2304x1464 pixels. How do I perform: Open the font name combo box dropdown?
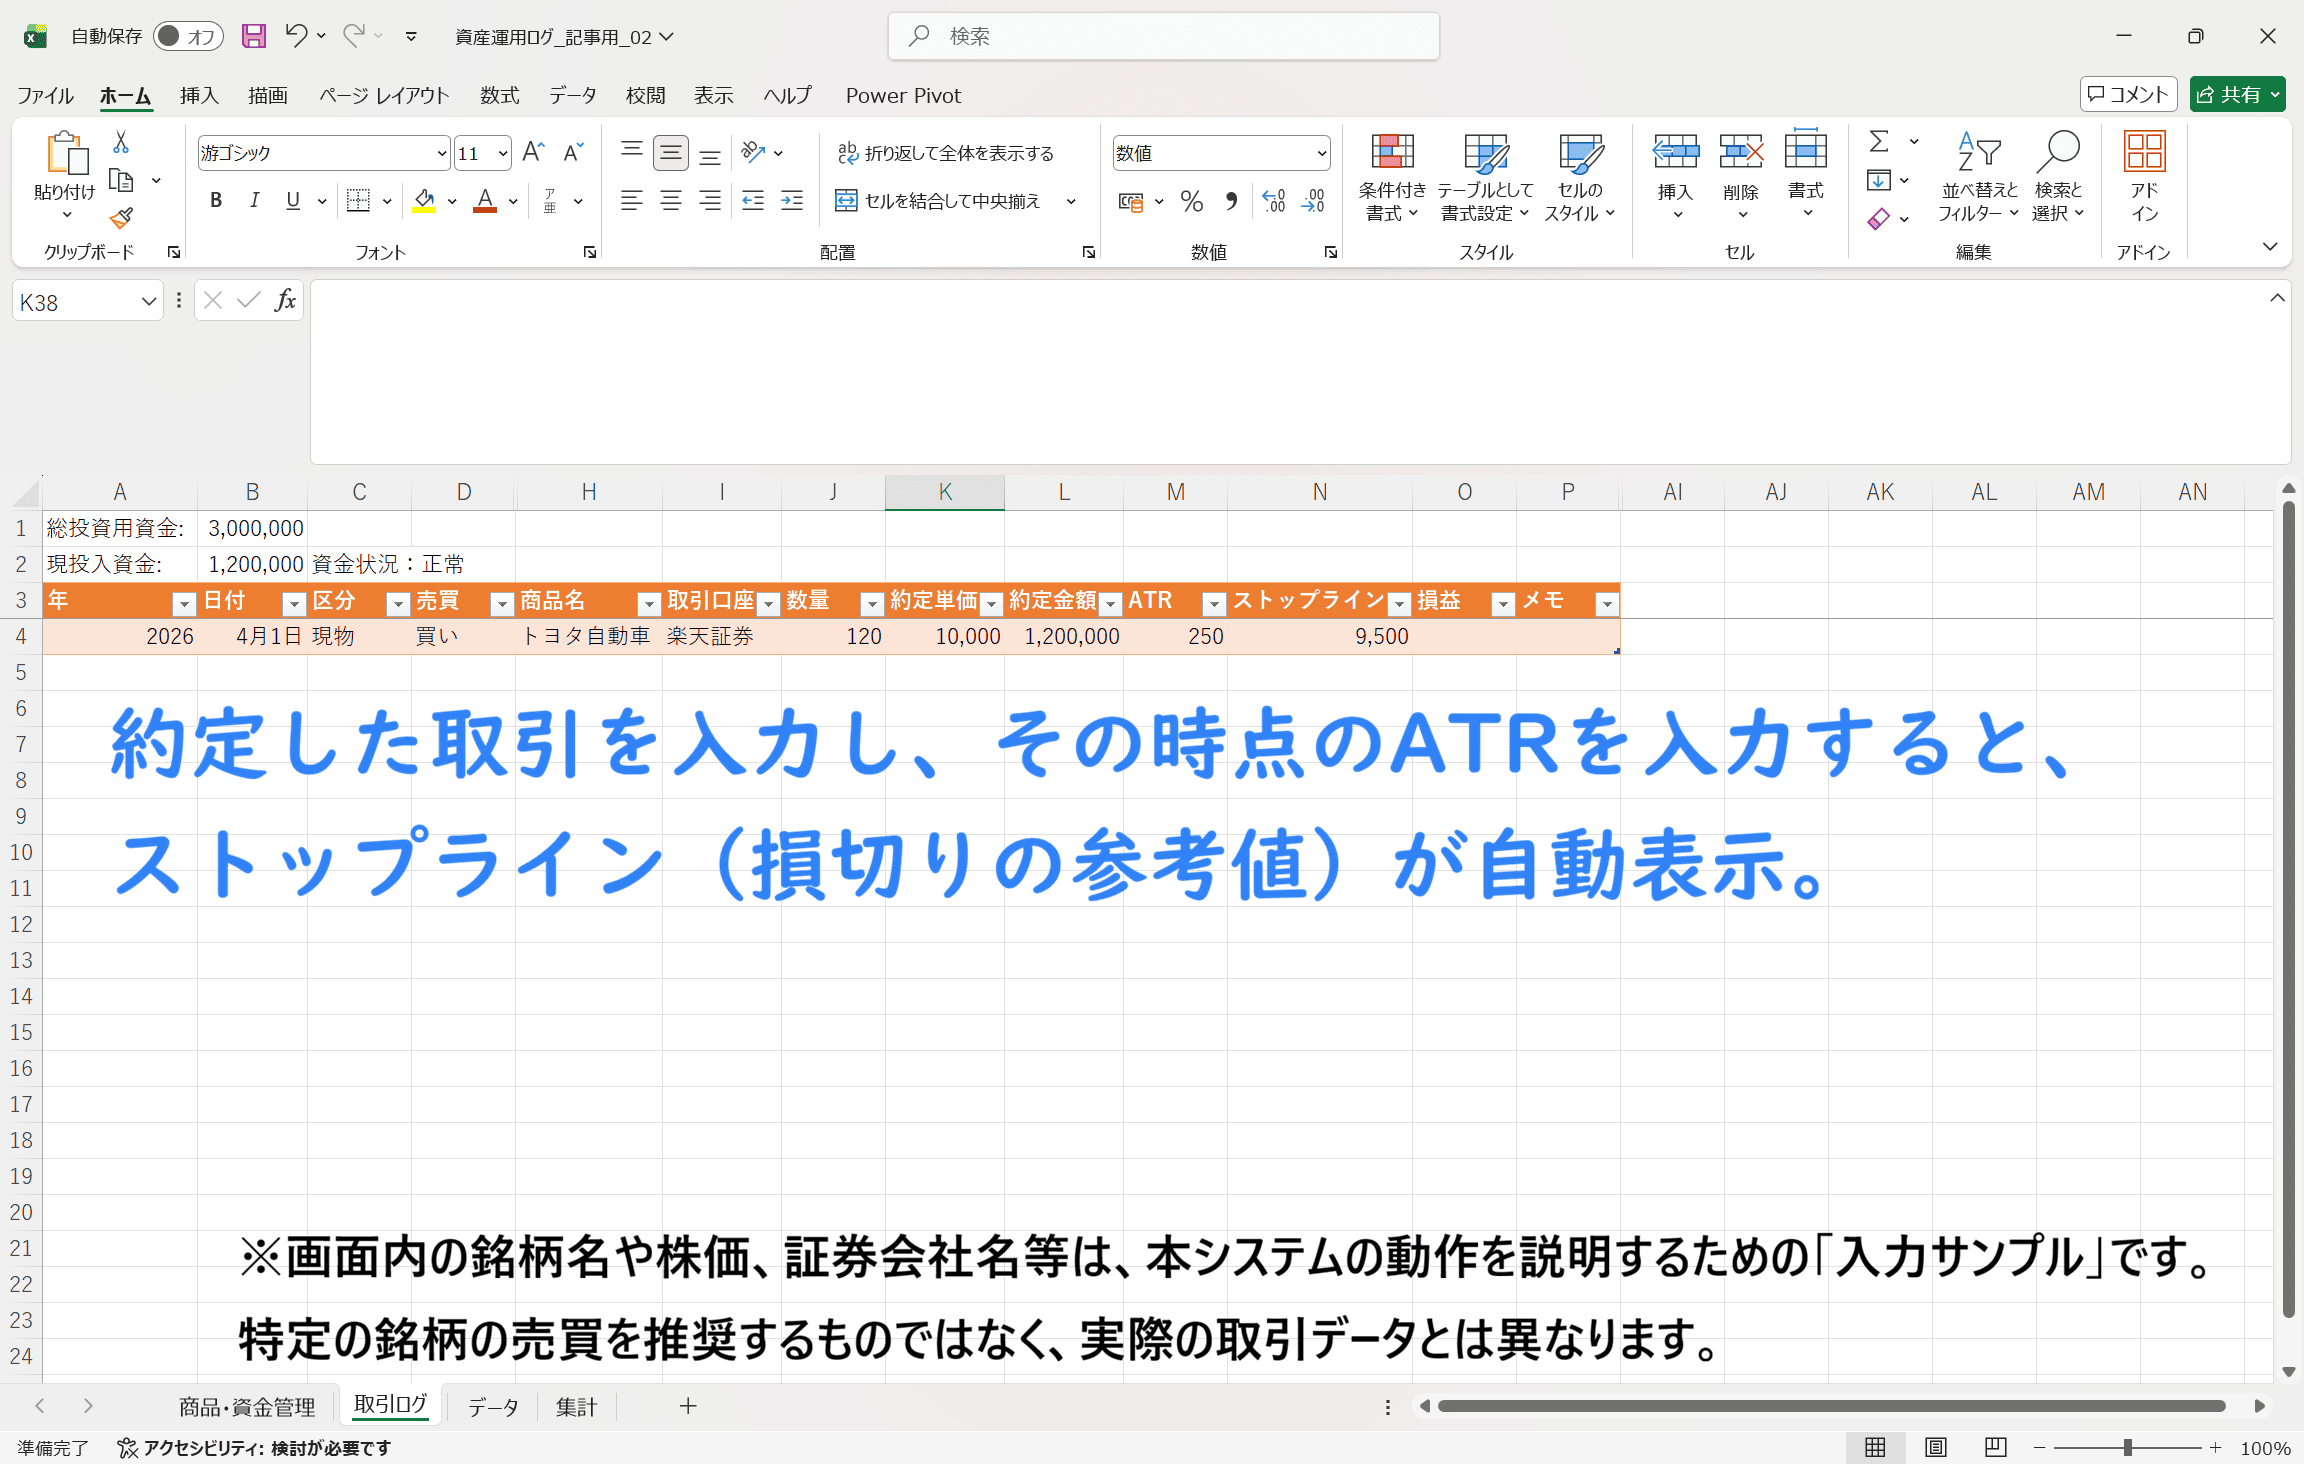tap(441, 153)
